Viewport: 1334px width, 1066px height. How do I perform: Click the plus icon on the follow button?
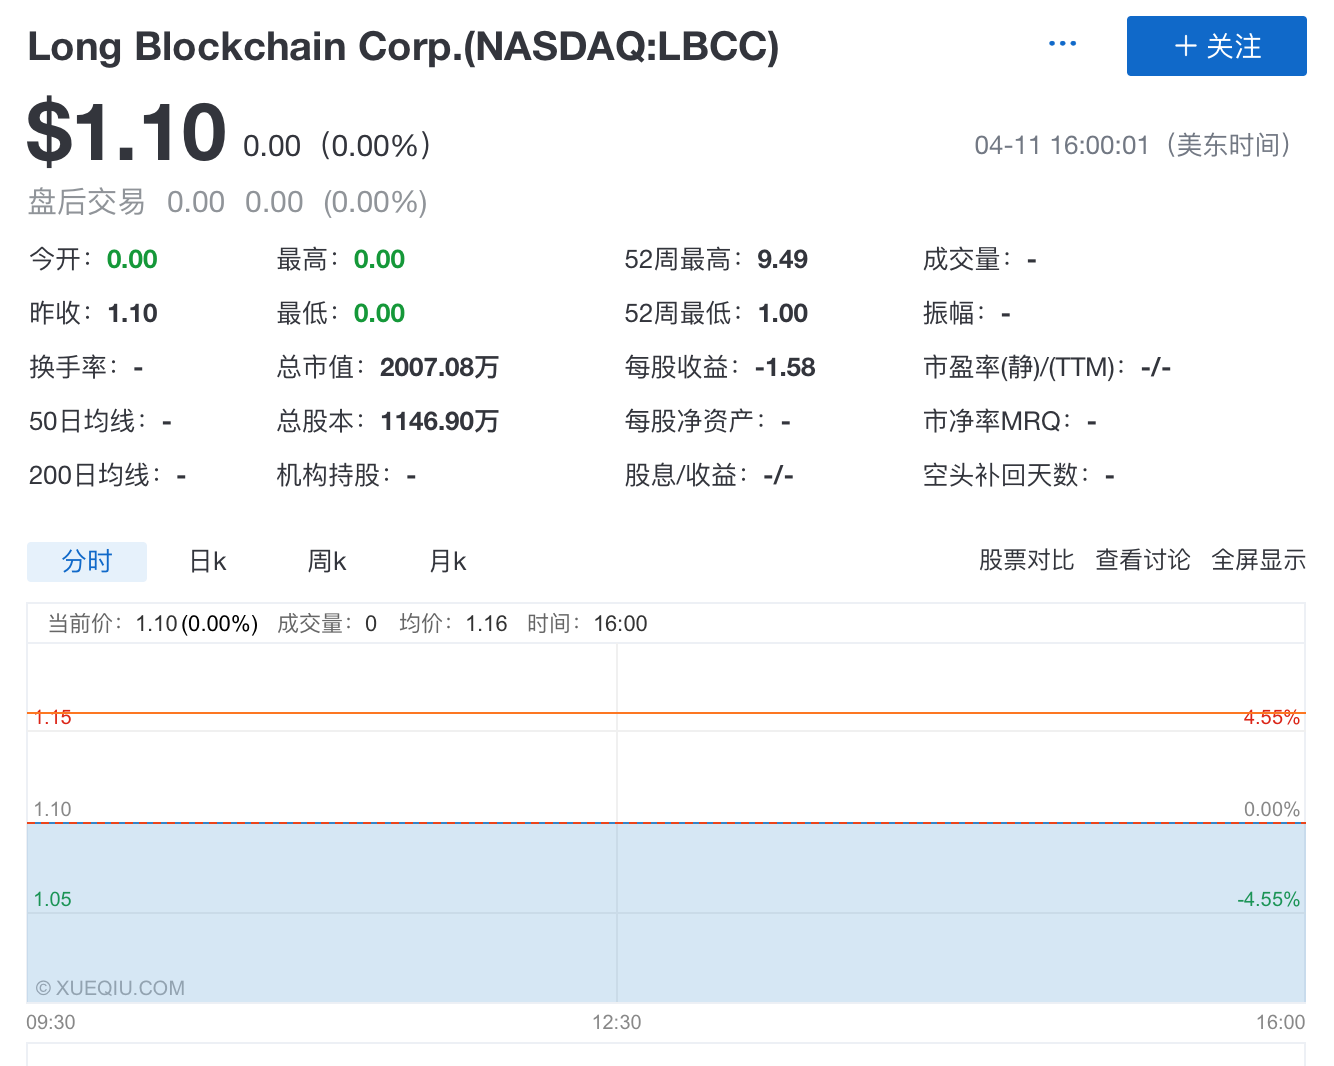[1185, 46]
